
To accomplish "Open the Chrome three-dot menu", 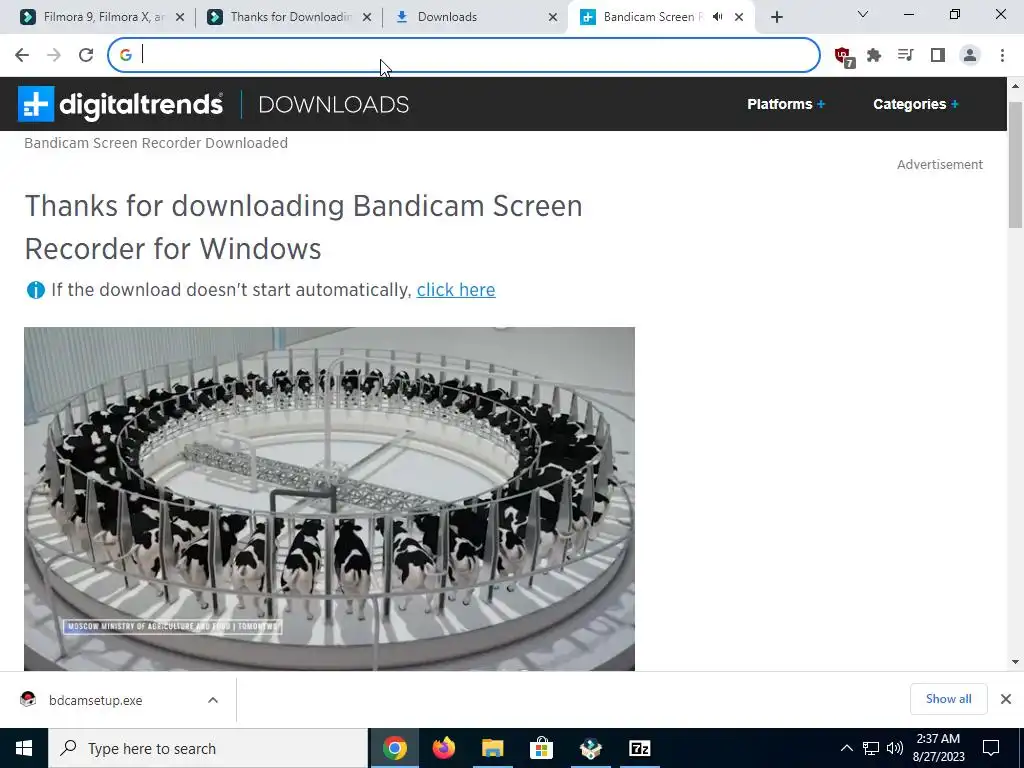I will coord(1002,55).
